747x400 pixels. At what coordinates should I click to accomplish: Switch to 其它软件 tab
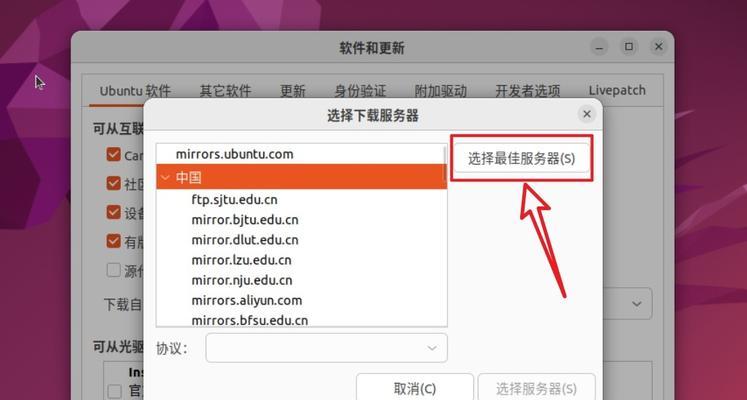(225, 90)
